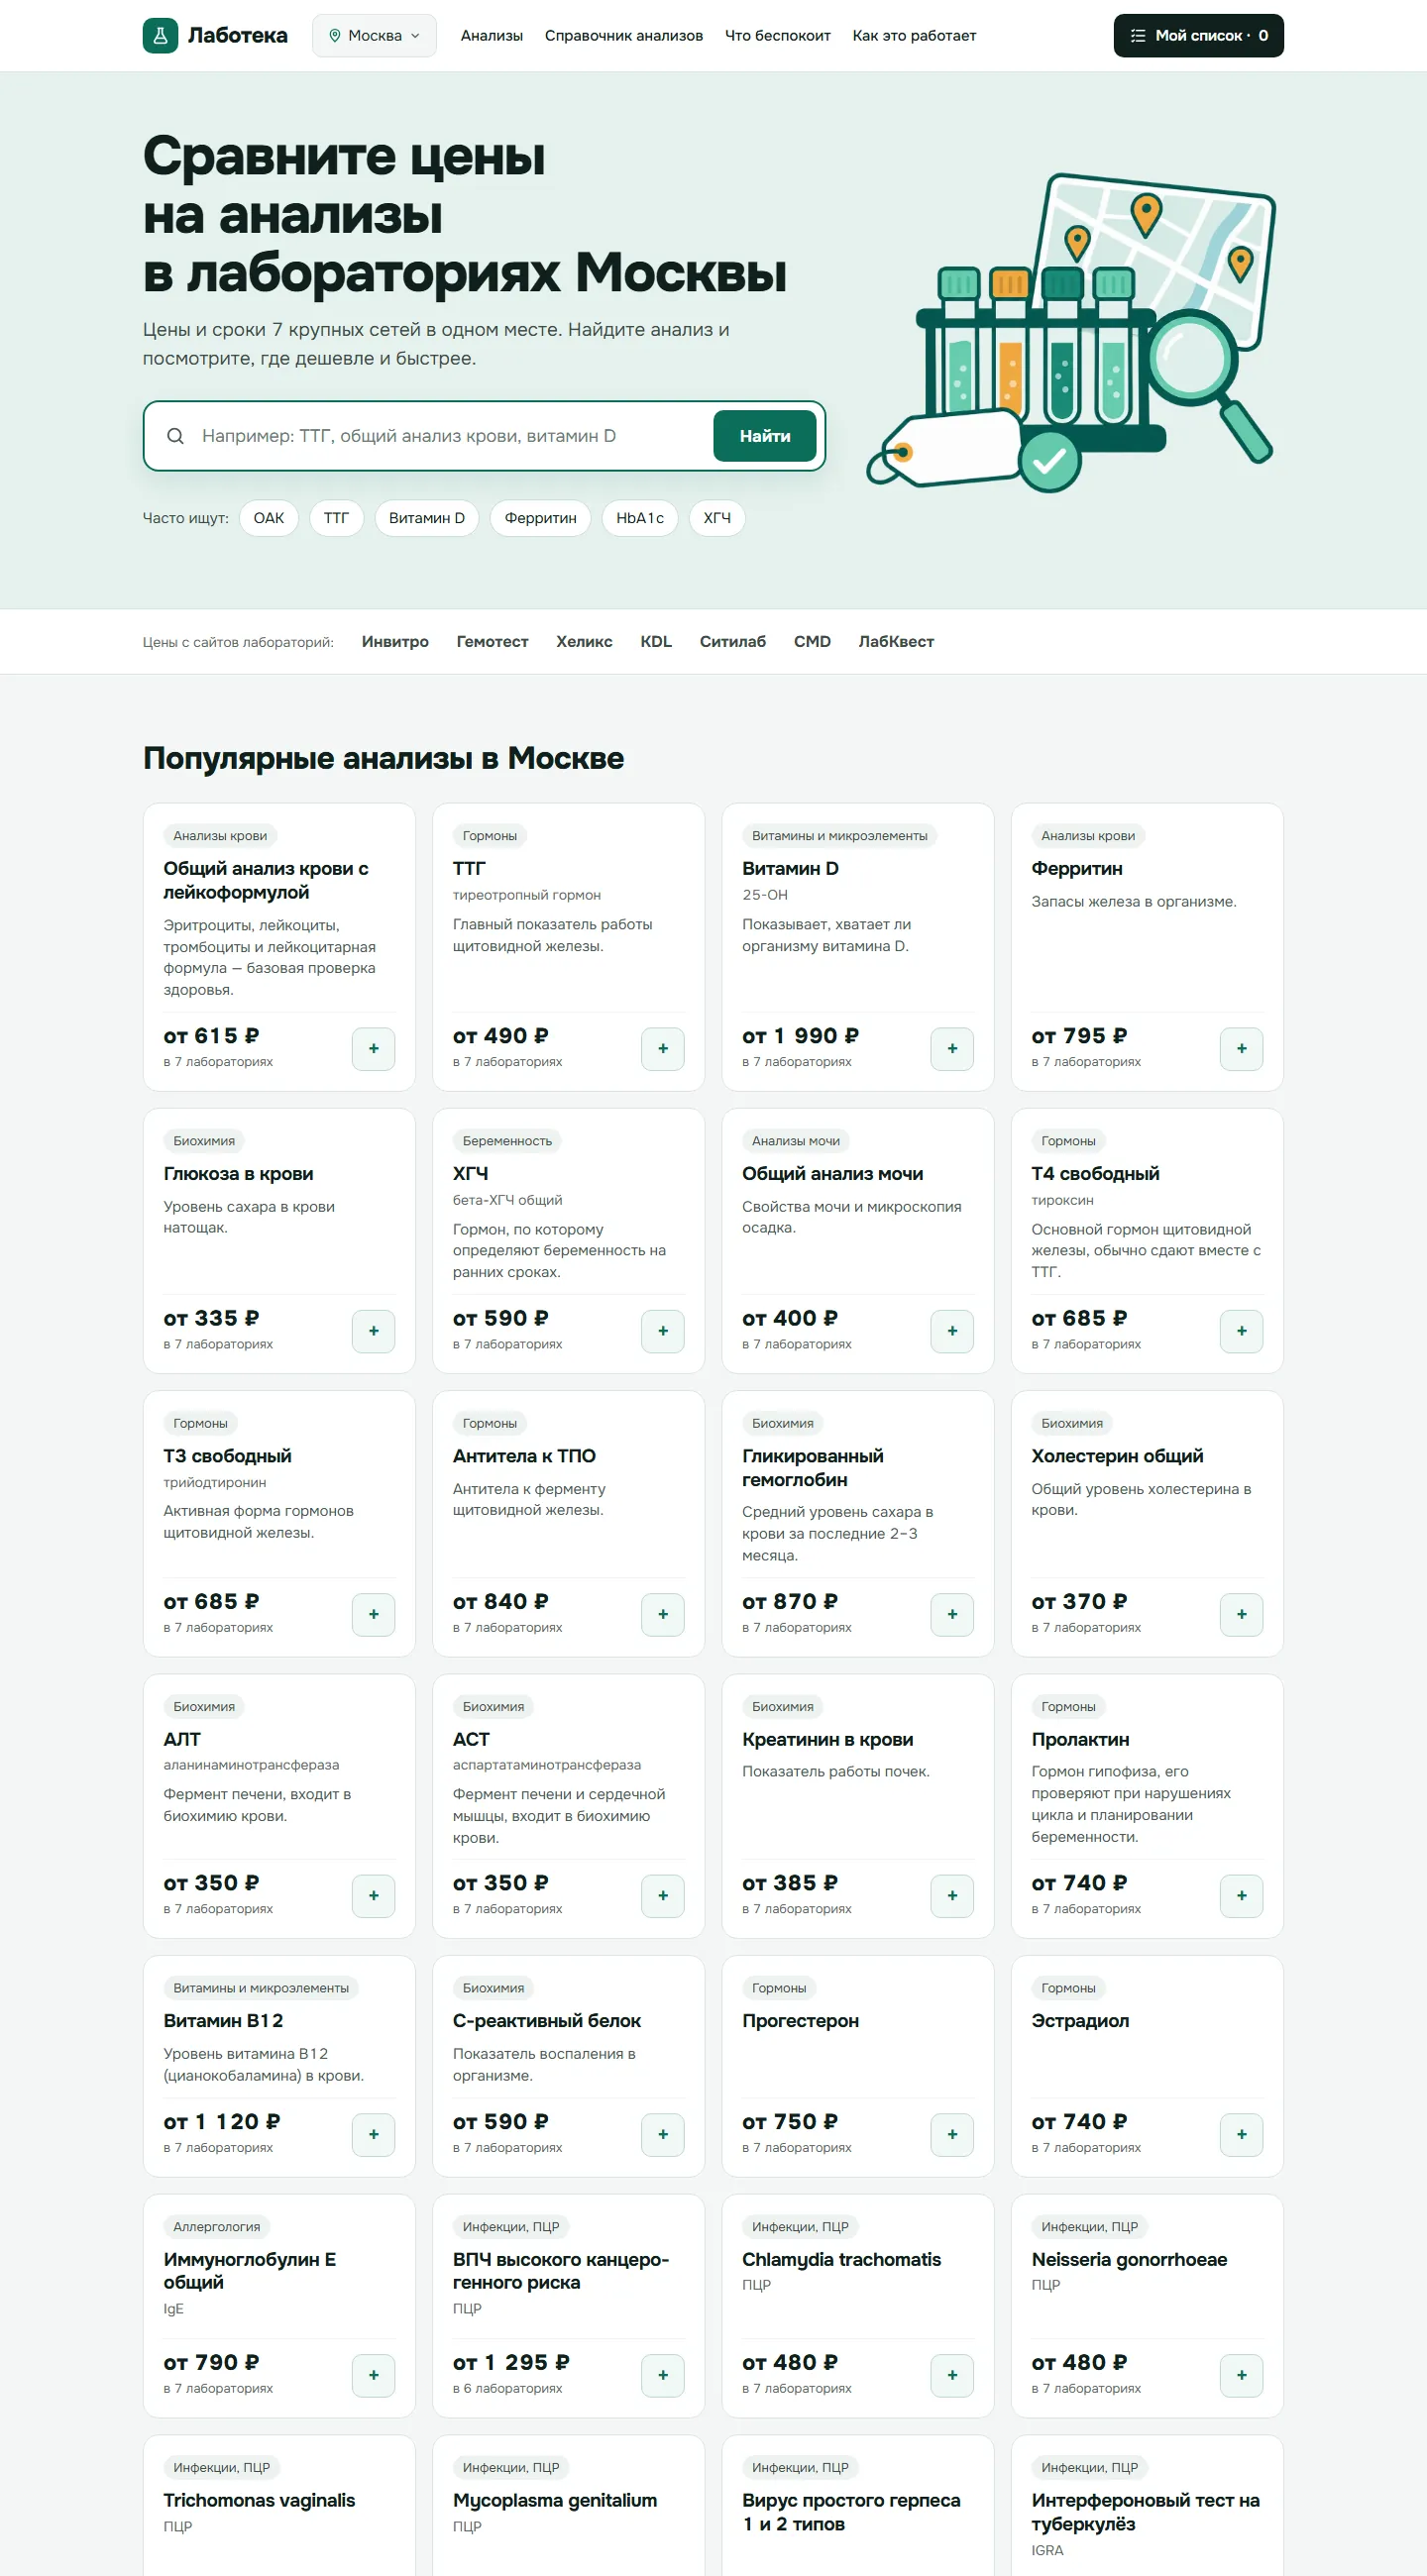
Task: Open the Анализы menu item
Action: 492,36
